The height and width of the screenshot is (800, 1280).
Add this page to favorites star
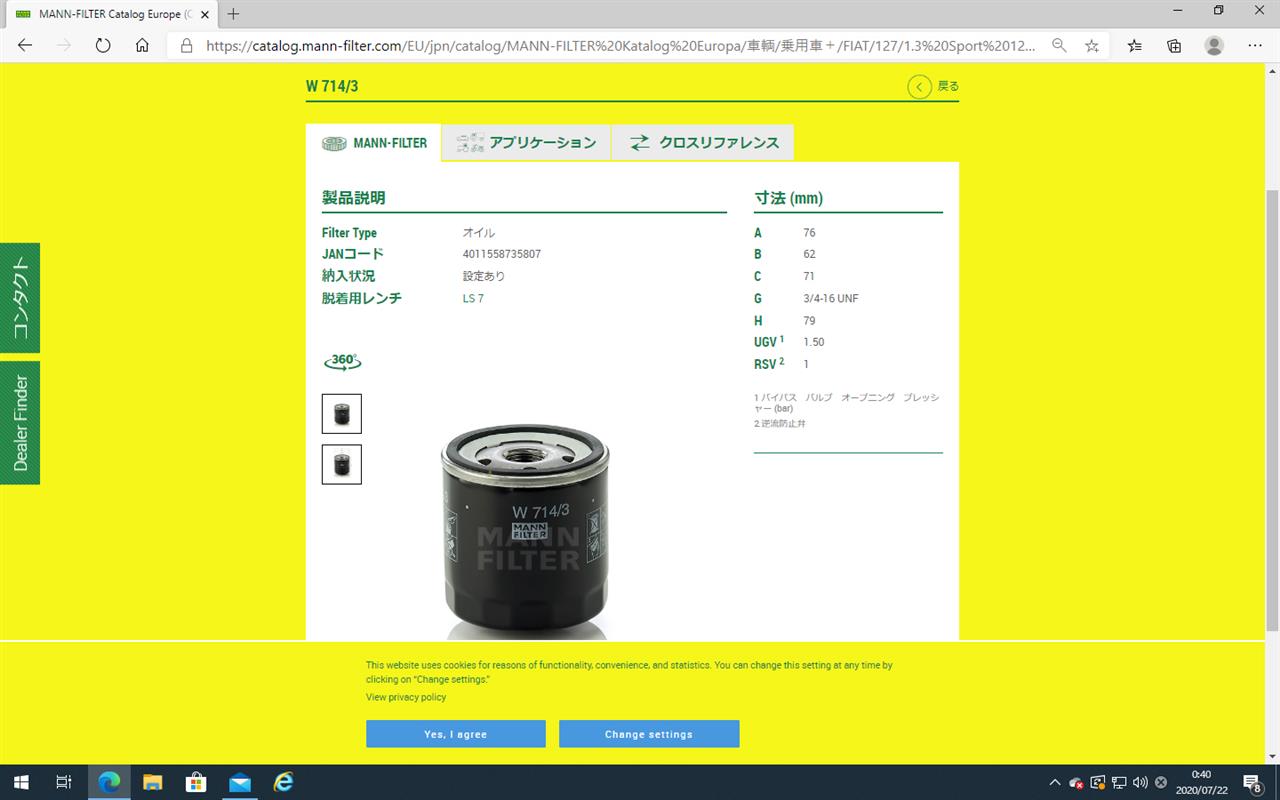[x=1092, y=45]
